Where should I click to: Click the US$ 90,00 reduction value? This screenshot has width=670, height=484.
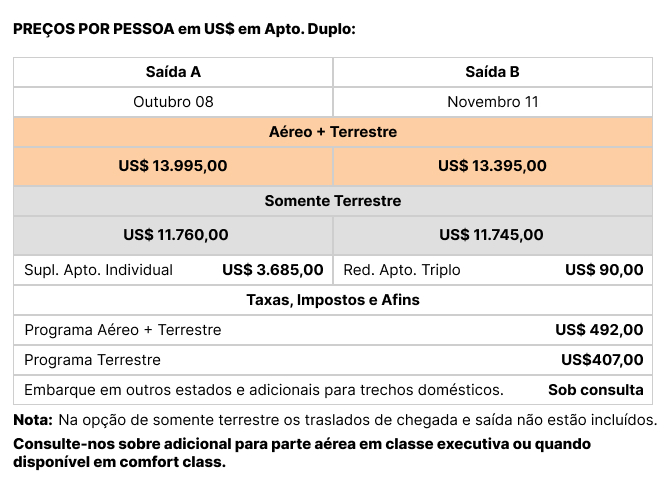[604, 270]
